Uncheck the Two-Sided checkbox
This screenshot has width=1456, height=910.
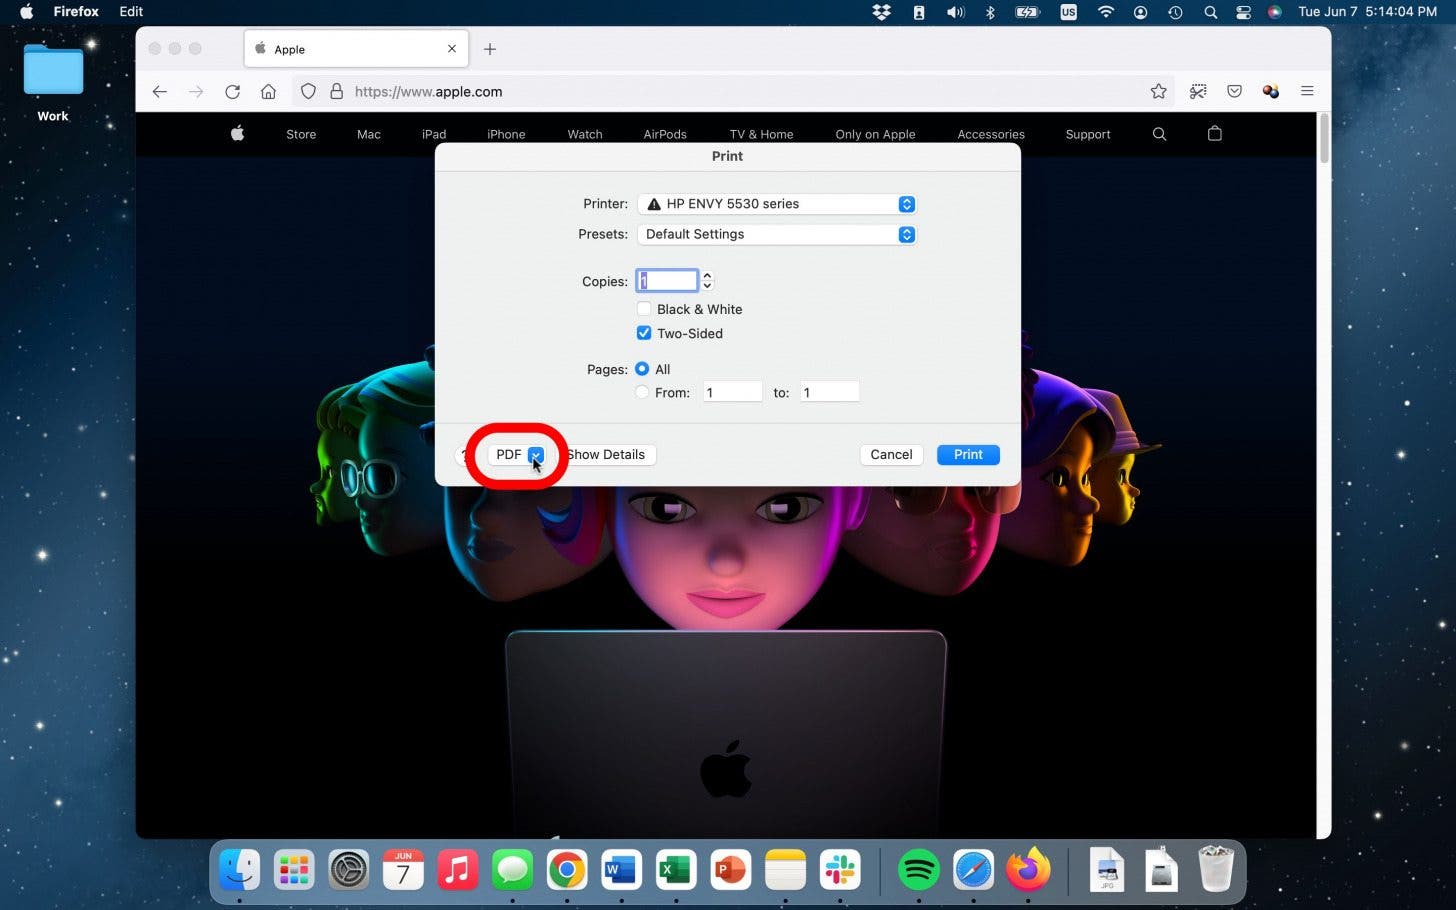pos(644,333)
